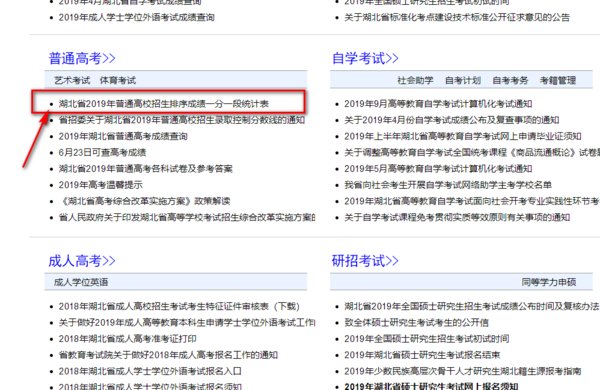
Task: Open 2019年全国硕士研究生招生考试初试时间 in 研招考试 list
Action: [x=427, y=339]
